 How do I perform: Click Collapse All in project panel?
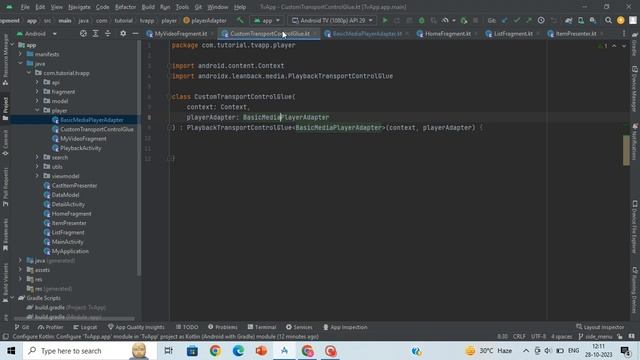tap(108, 33)
